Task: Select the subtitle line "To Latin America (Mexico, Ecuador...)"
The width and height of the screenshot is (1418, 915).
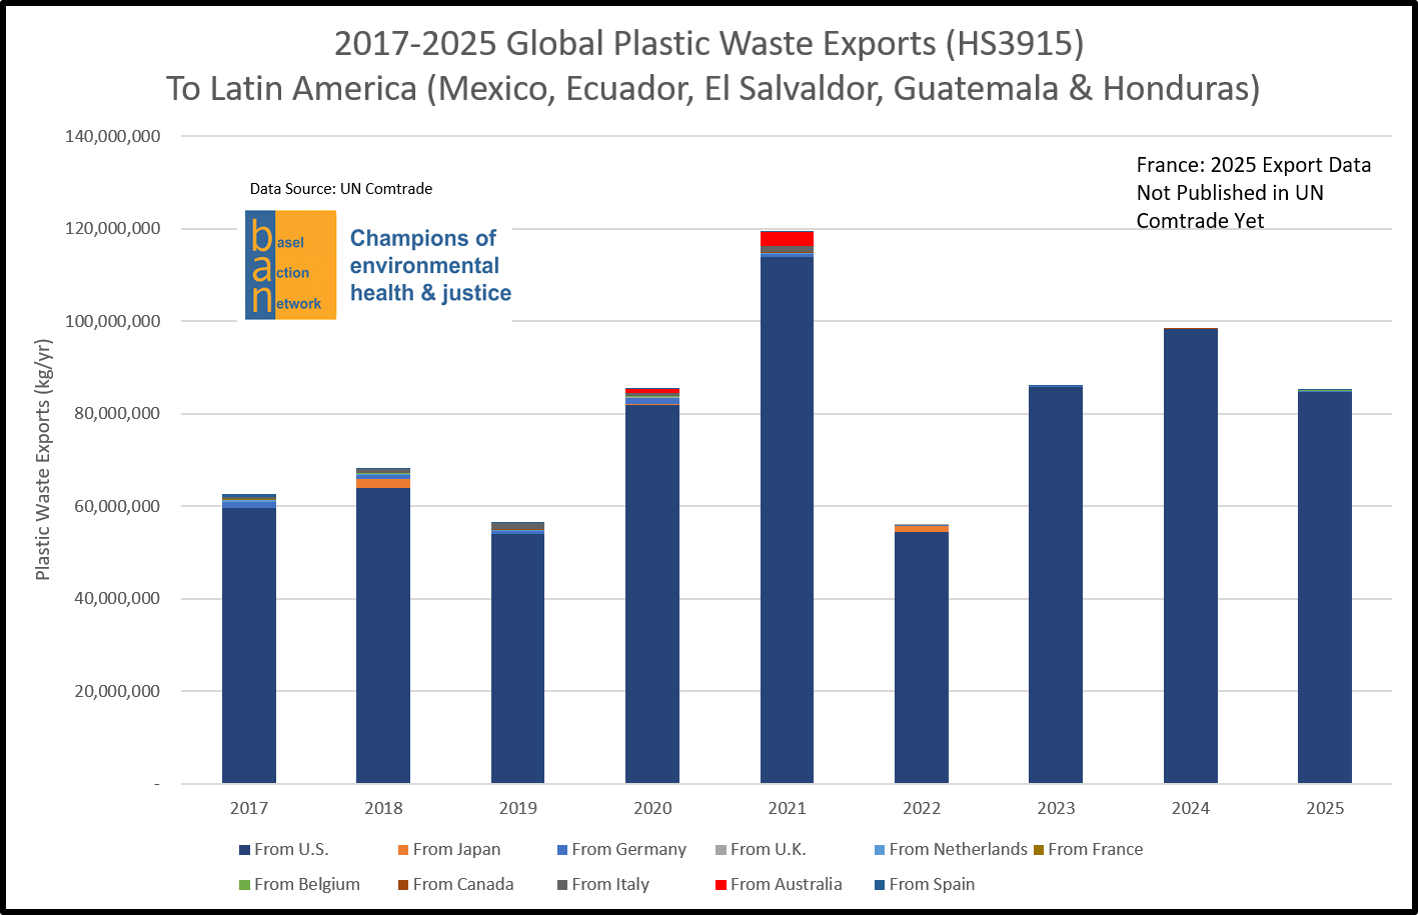Action: coord(713,88)
